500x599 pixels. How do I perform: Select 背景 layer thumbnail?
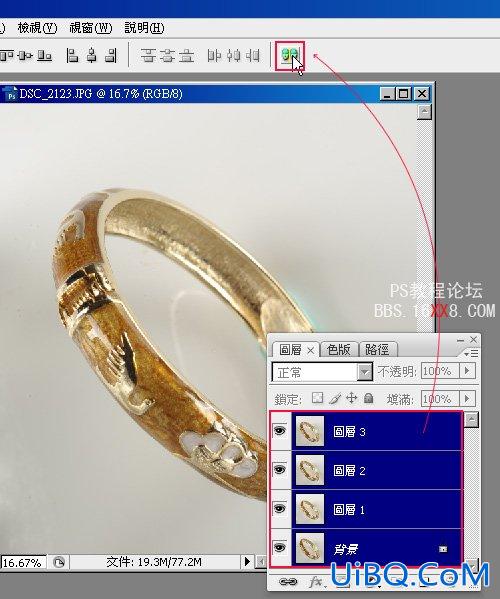(310, 548)
